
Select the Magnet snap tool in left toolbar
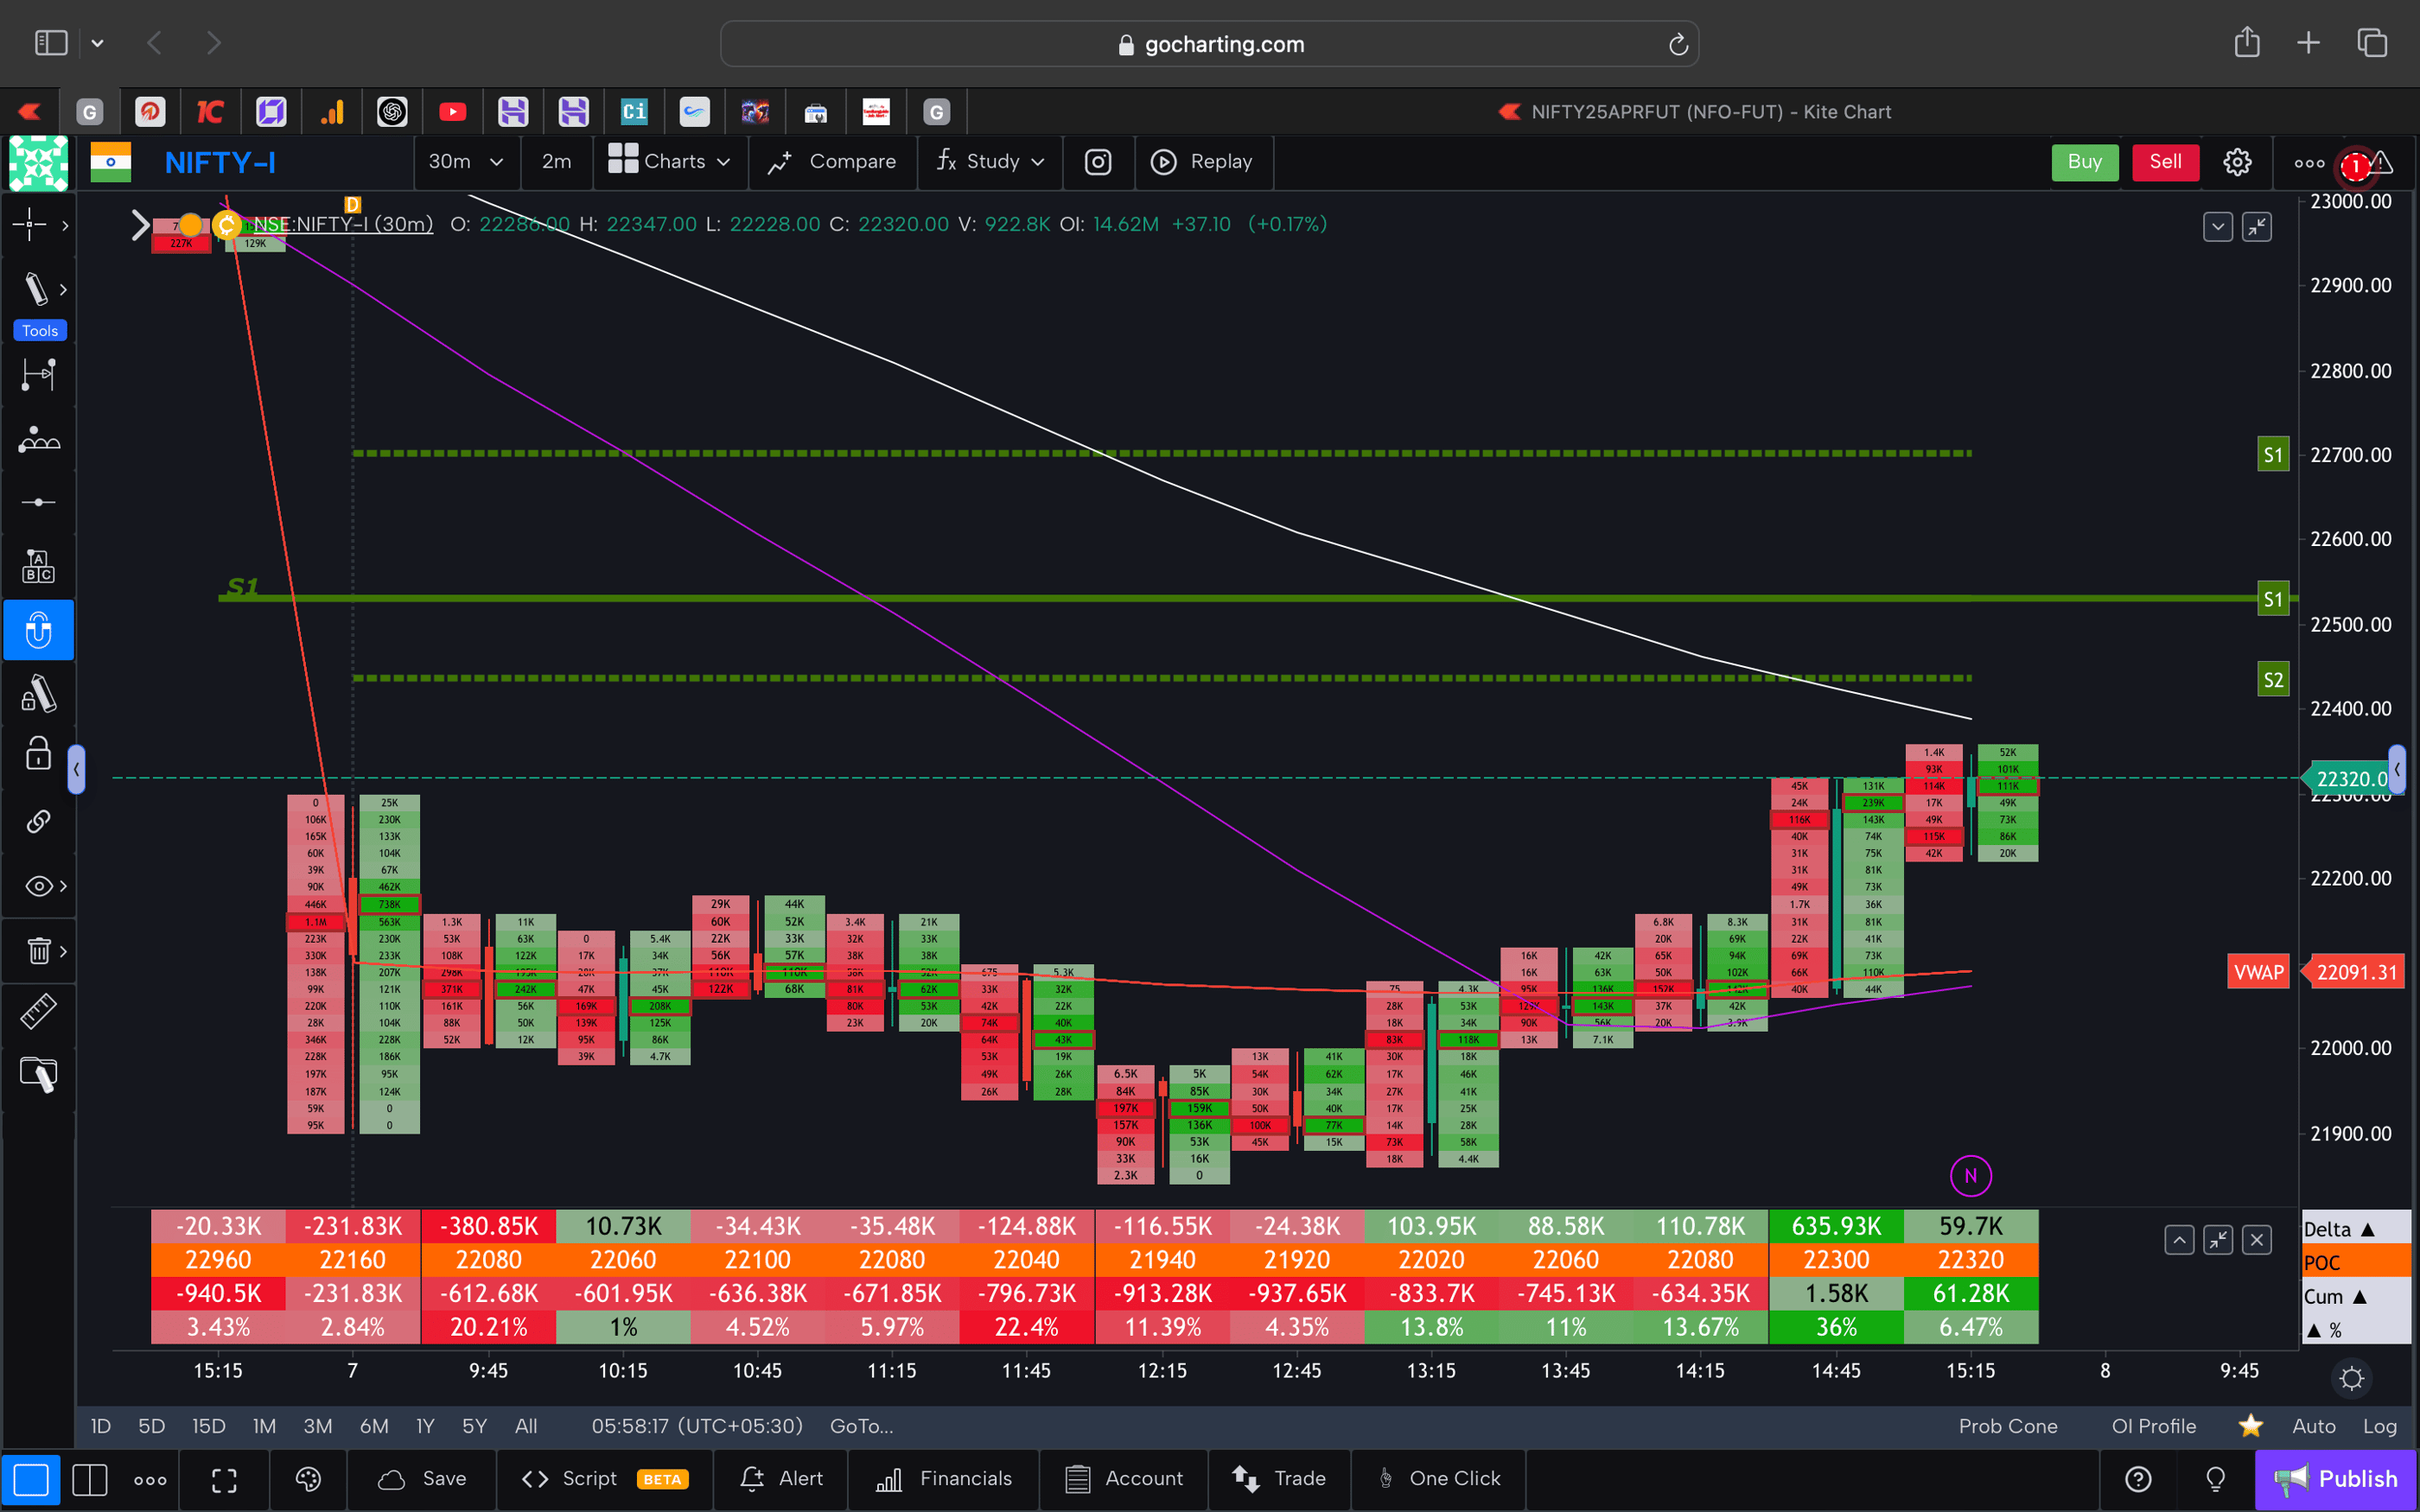[x=38, y=630]
